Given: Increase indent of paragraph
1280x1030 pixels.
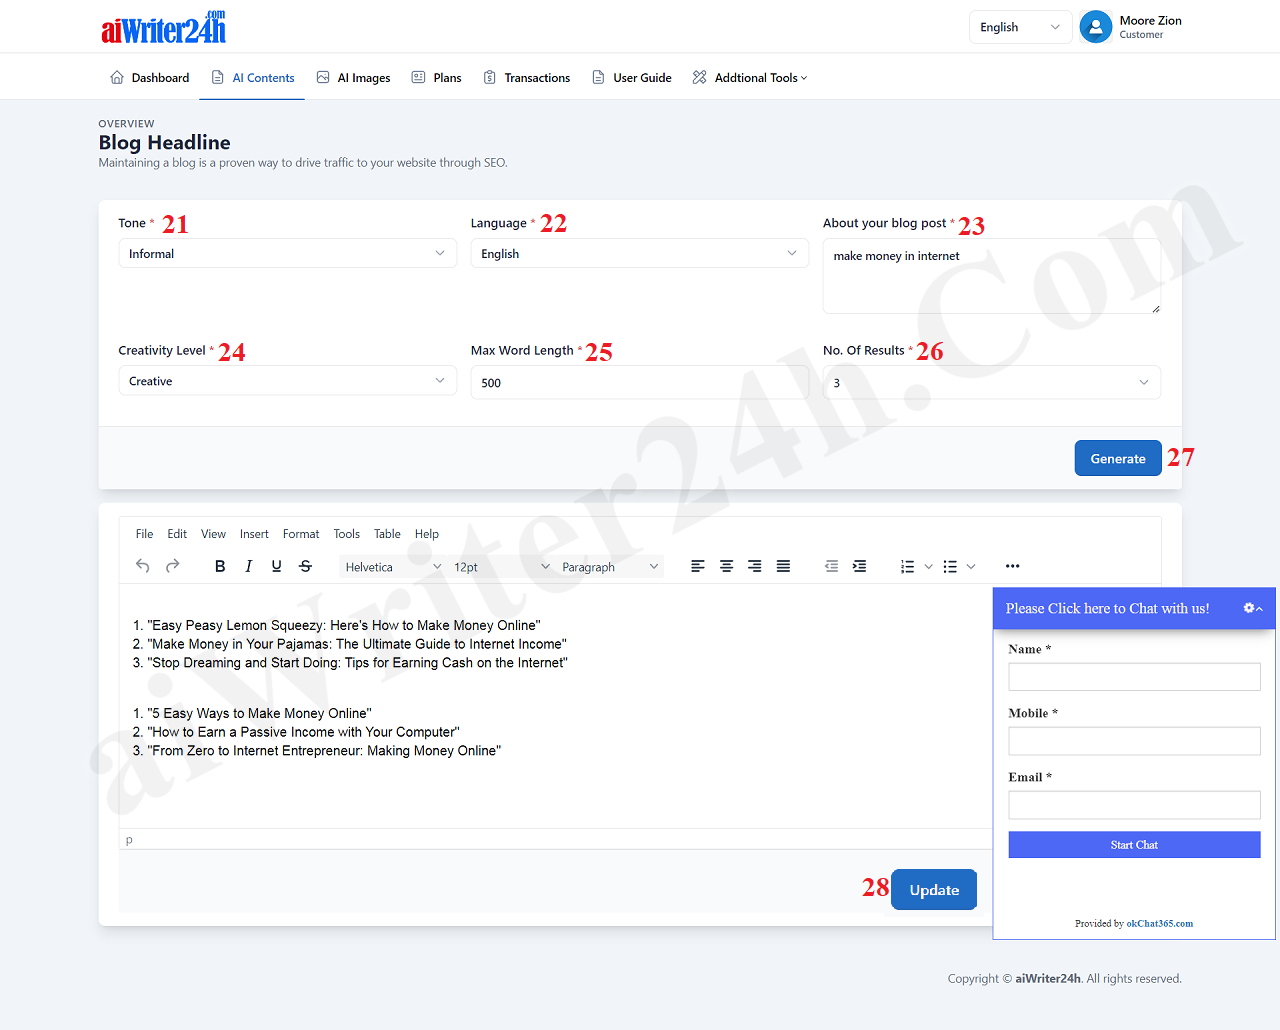Looking at the screenshot, I should [859, 566].
